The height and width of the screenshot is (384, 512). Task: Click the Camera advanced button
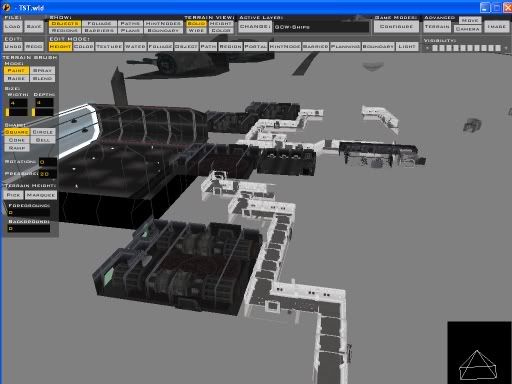467,29
